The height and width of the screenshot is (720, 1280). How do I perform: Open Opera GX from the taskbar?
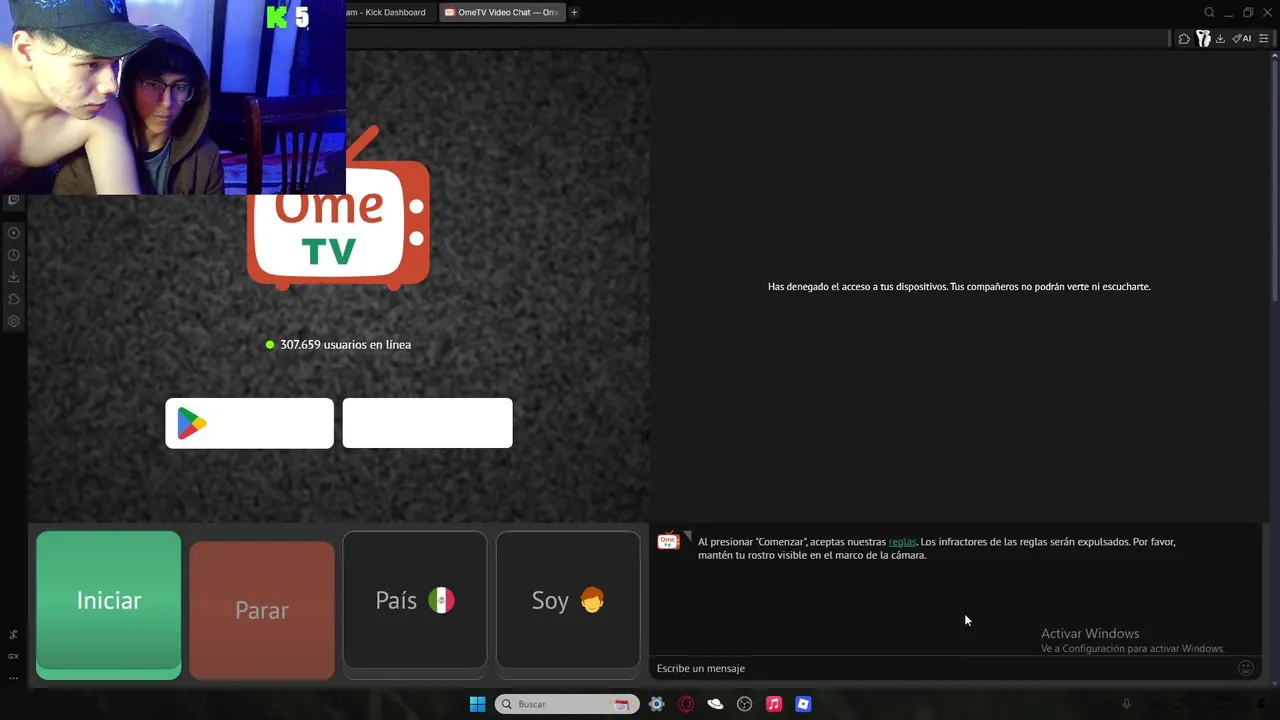686,704
